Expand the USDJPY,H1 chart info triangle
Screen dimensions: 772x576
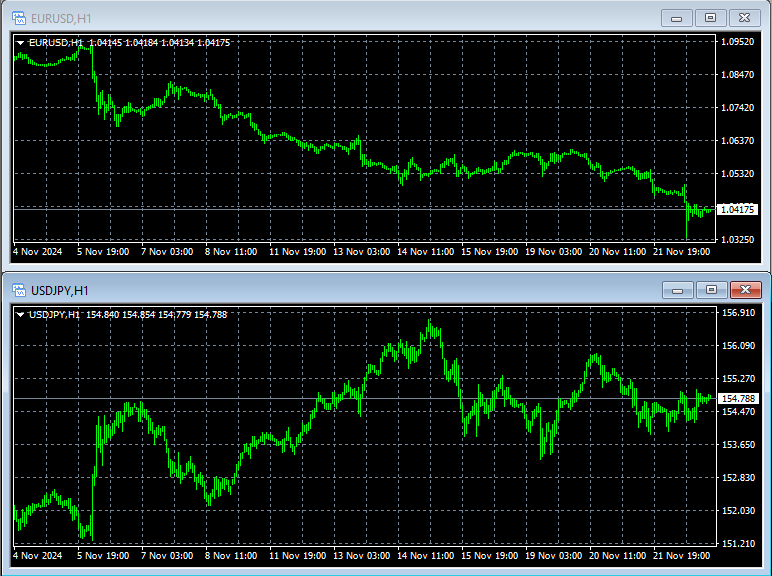tap(20, 315)
